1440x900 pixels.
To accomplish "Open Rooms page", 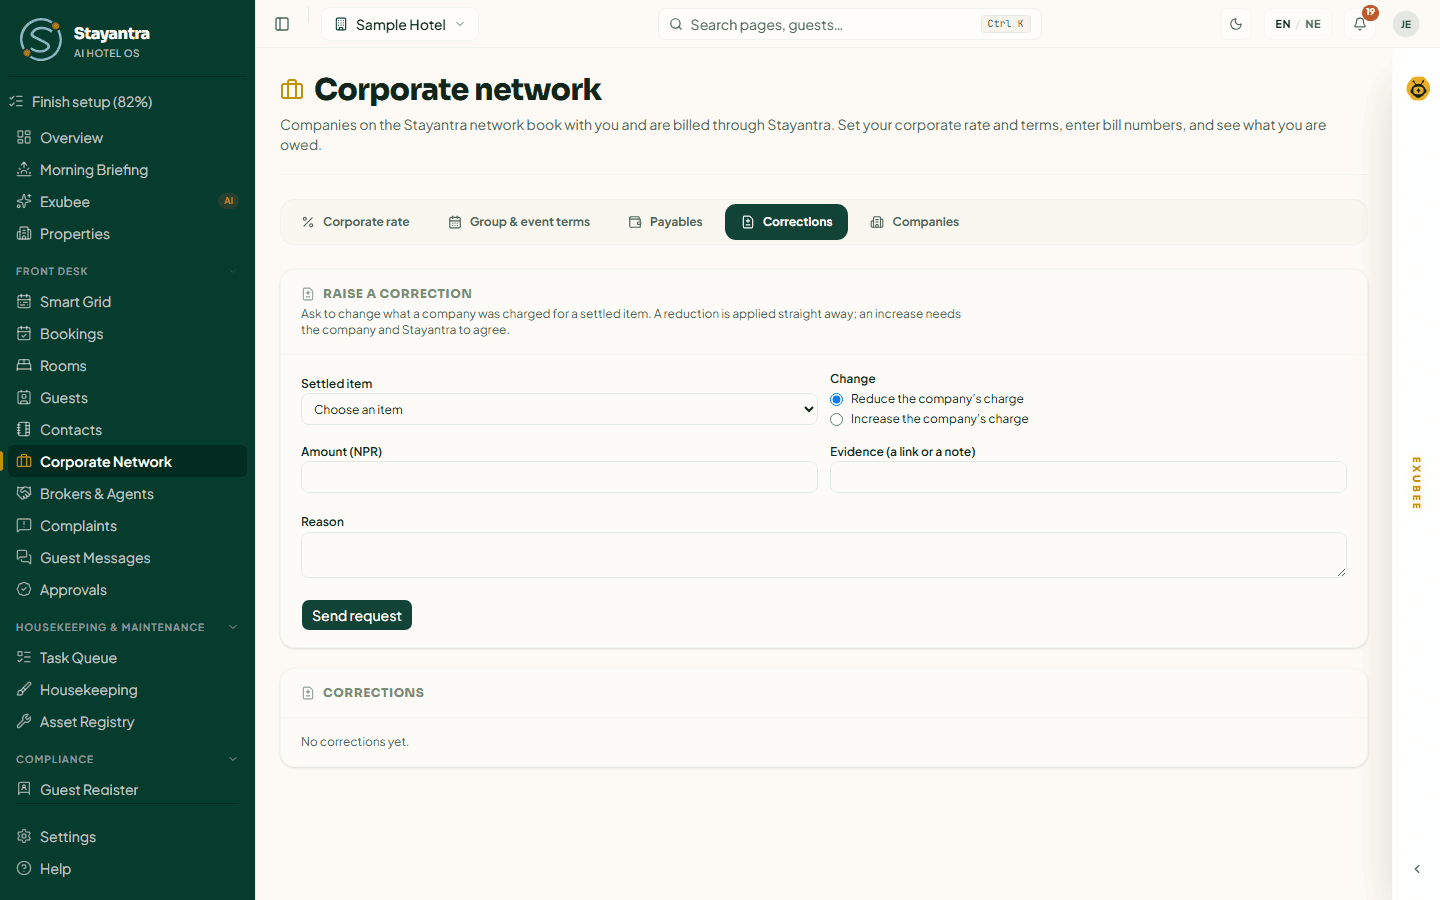I will tap(127, 366).
